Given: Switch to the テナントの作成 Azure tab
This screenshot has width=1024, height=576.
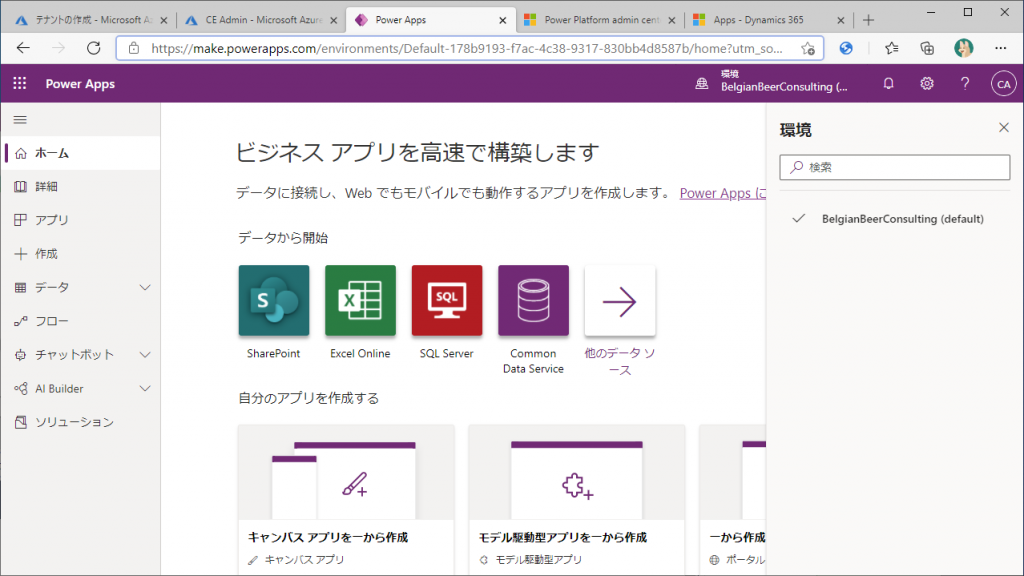Looking at the screenshot, I should pyautogui.click(x=89, y=20).
